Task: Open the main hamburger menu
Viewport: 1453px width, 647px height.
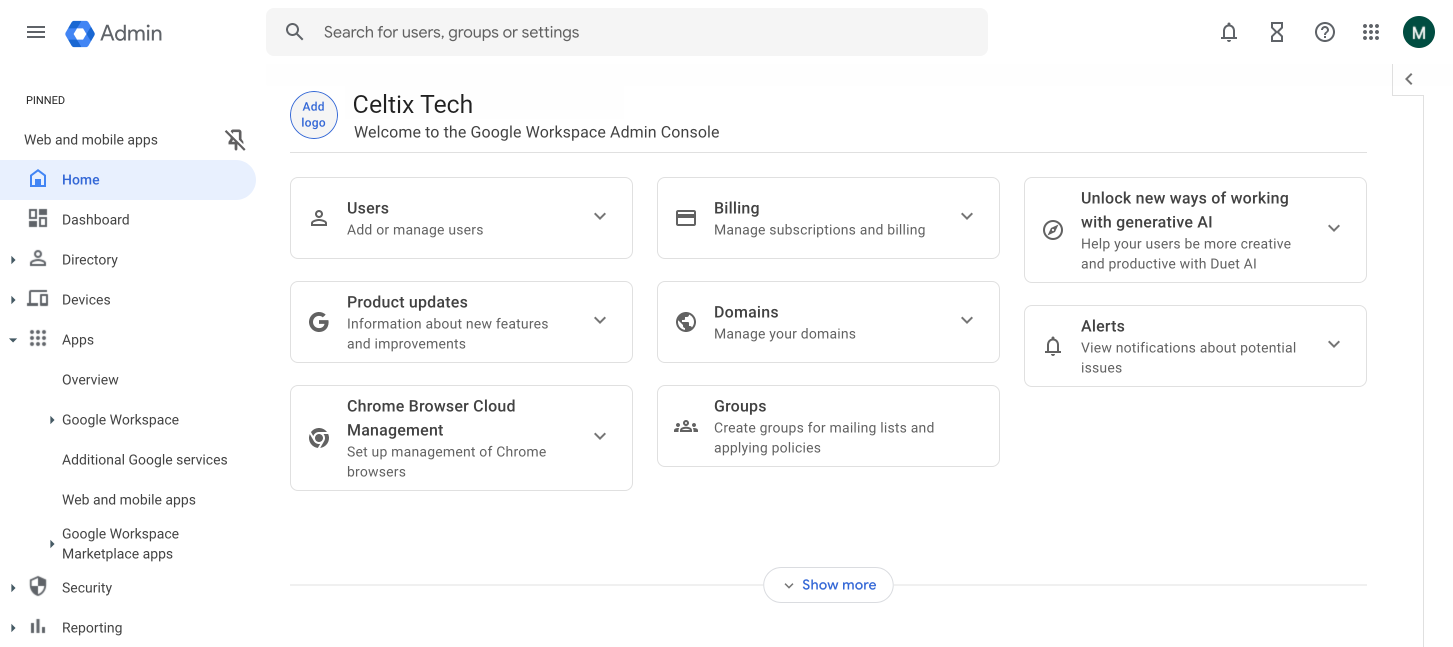Action: tap(36, 32)
